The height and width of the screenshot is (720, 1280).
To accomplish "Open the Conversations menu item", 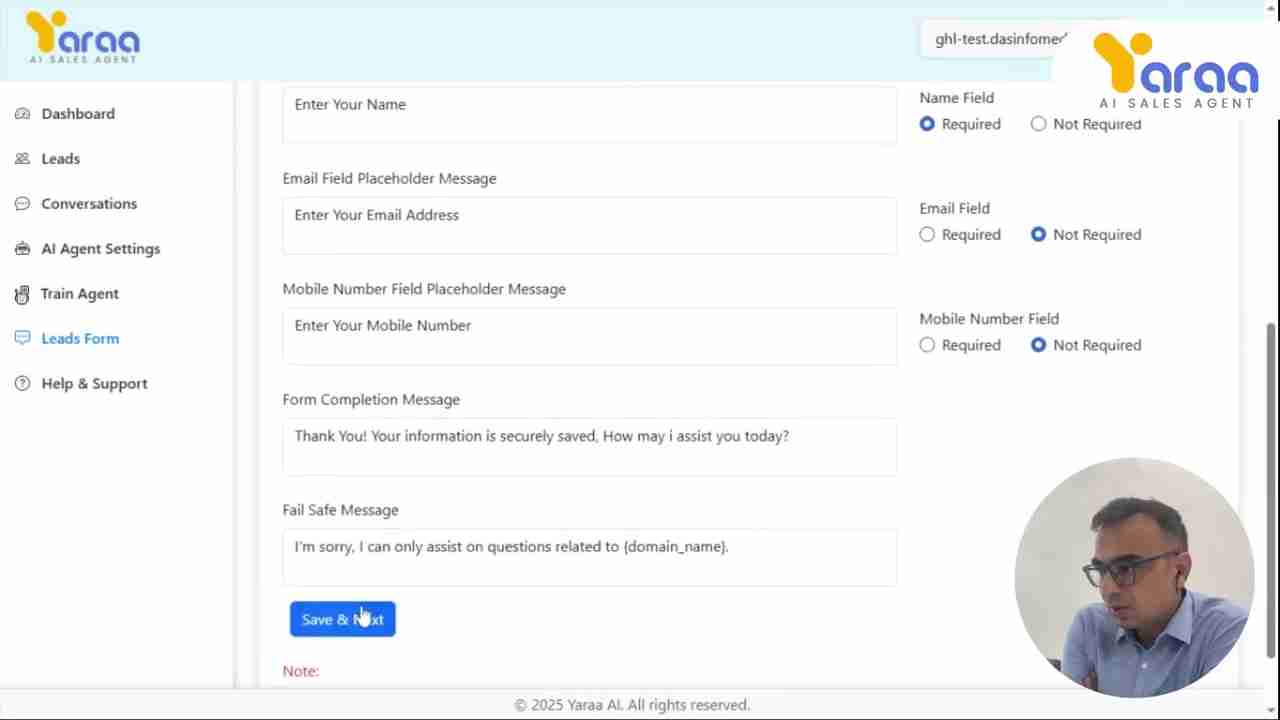I will [89, 204].
